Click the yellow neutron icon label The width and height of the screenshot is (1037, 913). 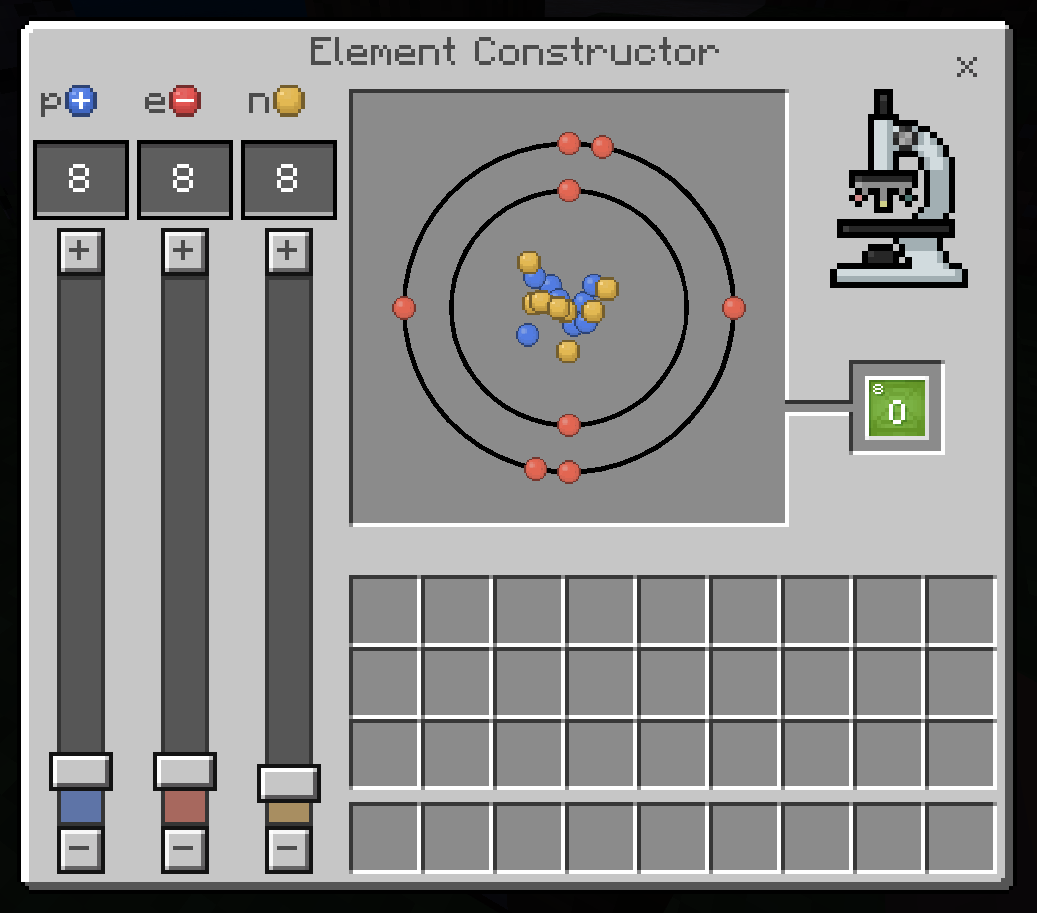pos(289,101)
